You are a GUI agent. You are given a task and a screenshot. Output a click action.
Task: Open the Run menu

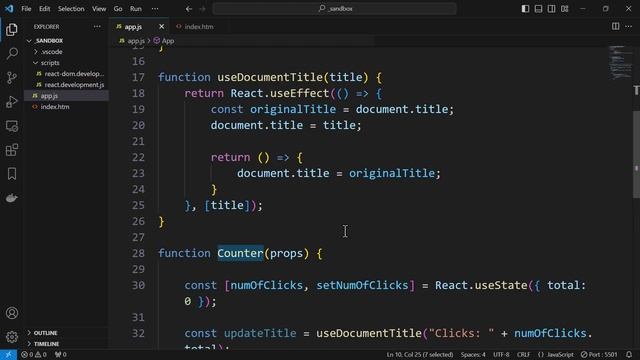pos(136,9)
